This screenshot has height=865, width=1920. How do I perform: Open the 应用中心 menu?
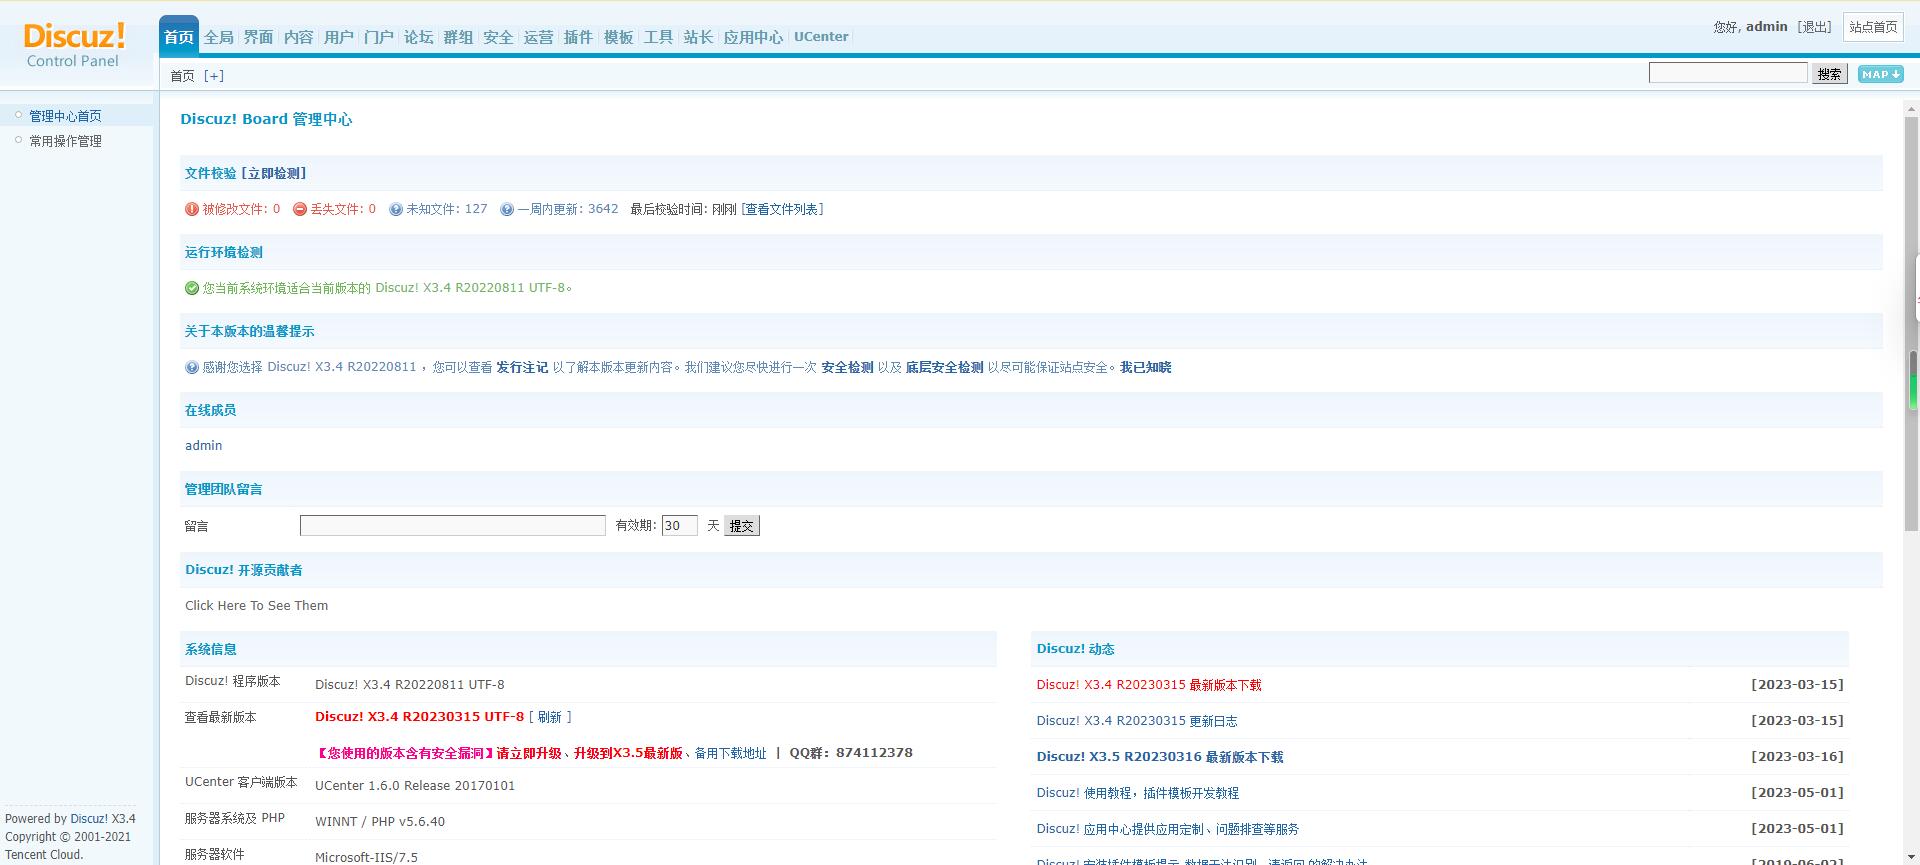pyautogui.click(x=754, y=37)
